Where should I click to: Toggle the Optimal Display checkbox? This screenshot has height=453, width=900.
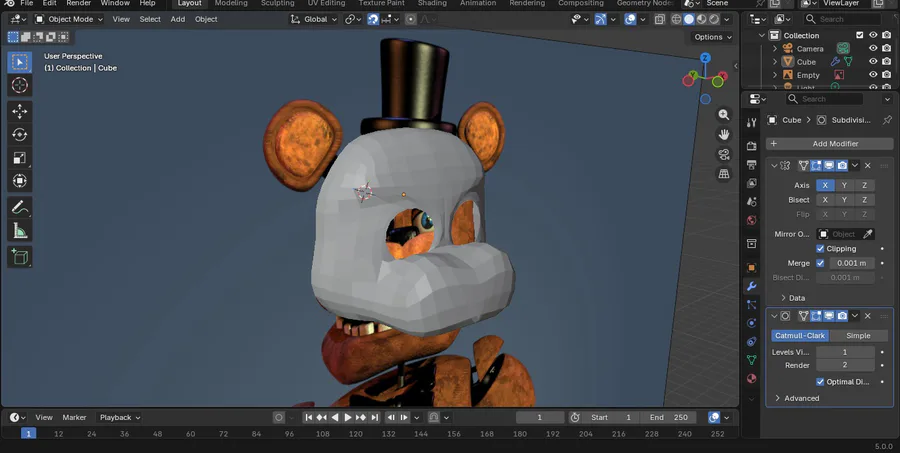coord(820,382)
